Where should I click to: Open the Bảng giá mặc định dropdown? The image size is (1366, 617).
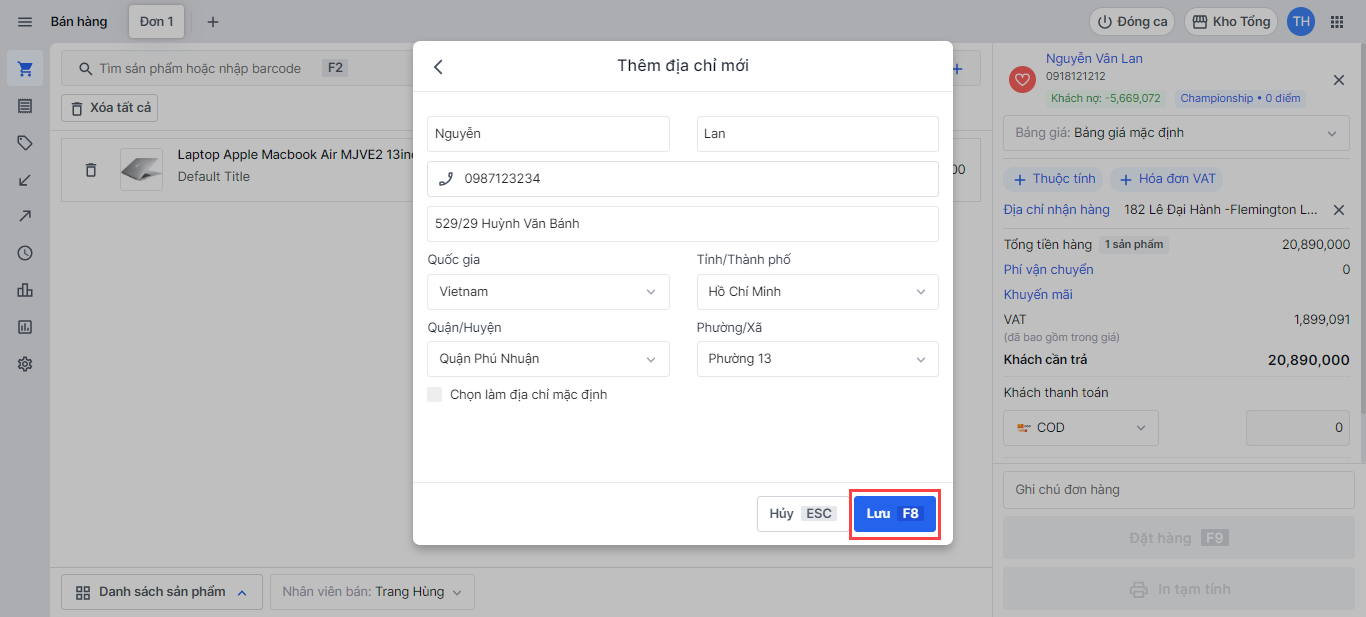pos(1176,133)
